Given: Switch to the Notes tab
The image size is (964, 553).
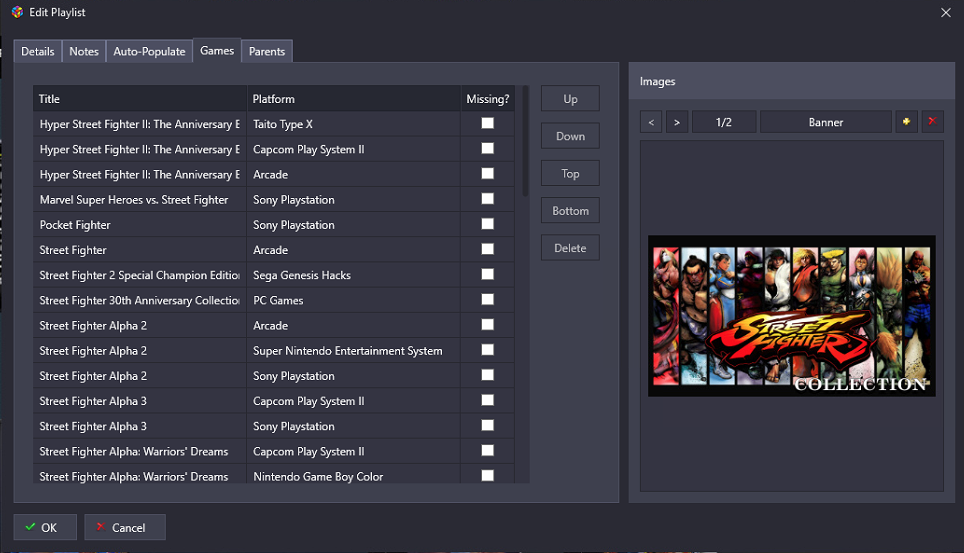Looking at the screenshot, I should point(84,51).
